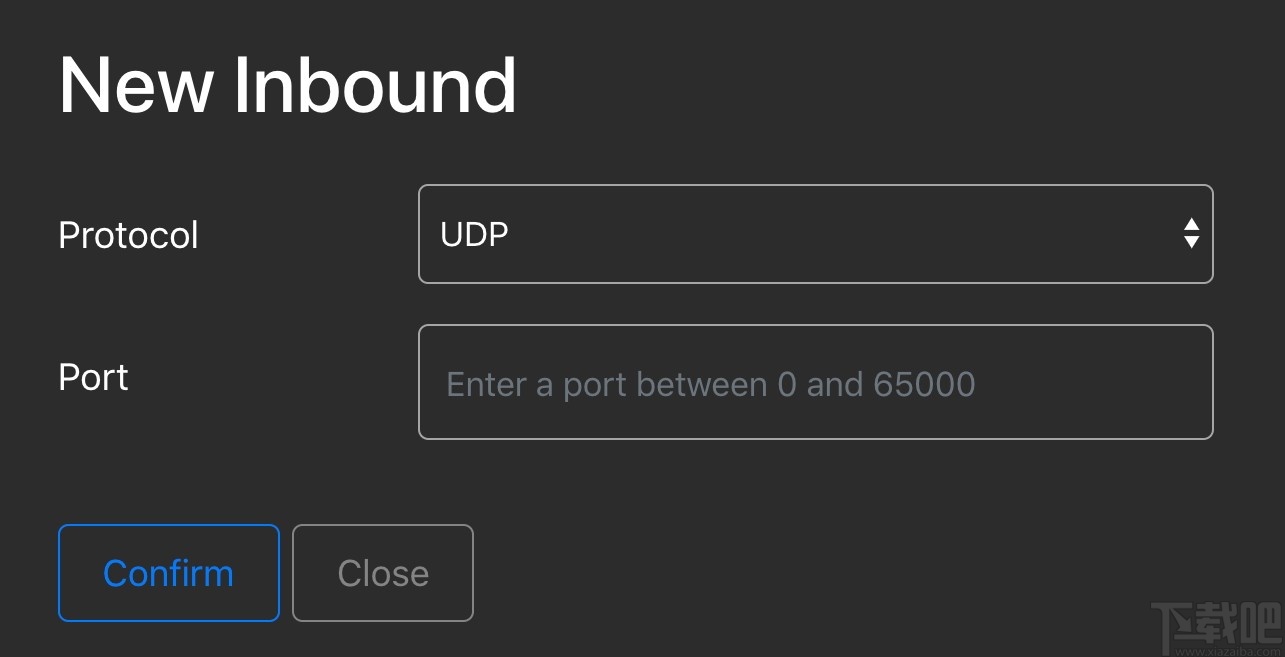Click inside 'Enter a port between 0 and 65000'
1285x657 pixels.
[x=710, y=384]
